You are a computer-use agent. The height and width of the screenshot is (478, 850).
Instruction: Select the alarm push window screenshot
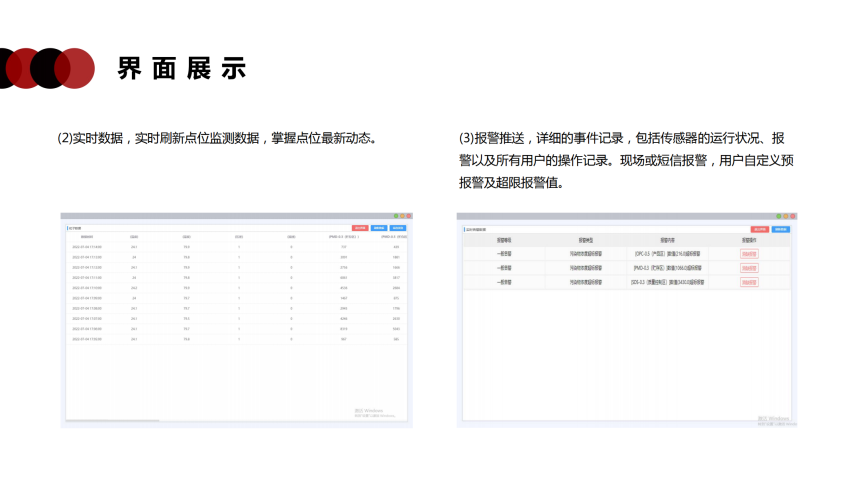627,320
